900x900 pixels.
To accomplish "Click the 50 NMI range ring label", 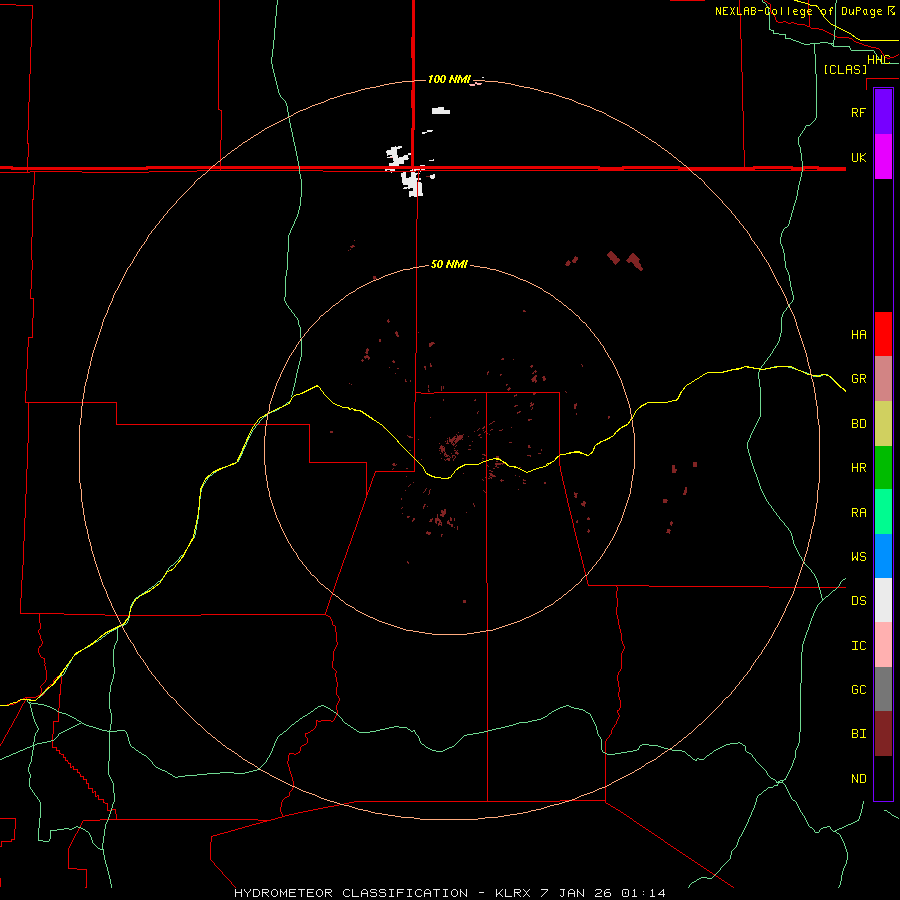I will [449, 264].
